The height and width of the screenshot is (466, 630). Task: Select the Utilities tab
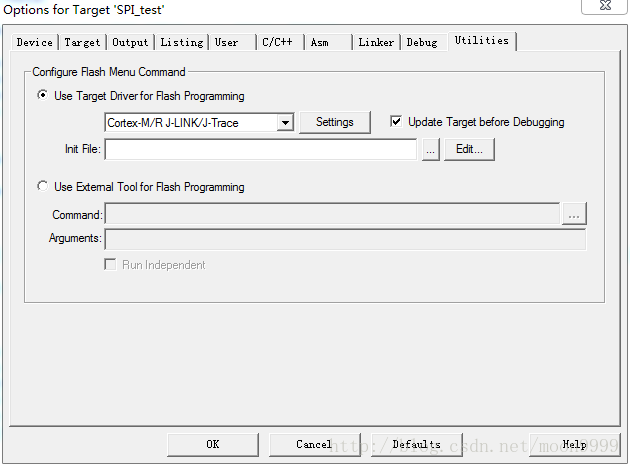pyautogui.click(x=482, y=41)
